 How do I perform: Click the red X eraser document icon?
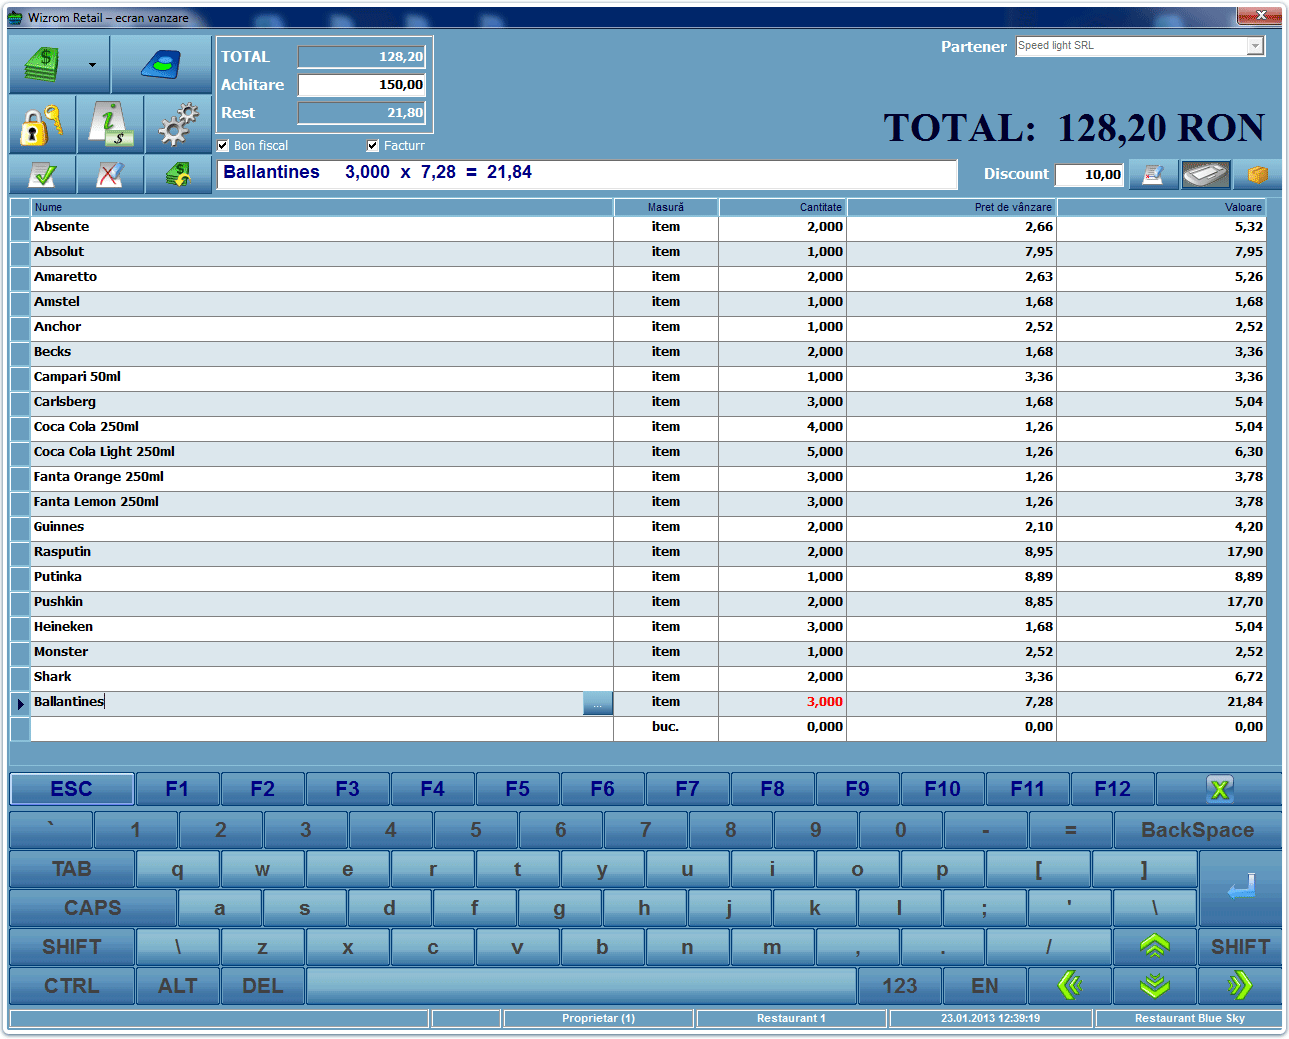[x=110, y=175]
